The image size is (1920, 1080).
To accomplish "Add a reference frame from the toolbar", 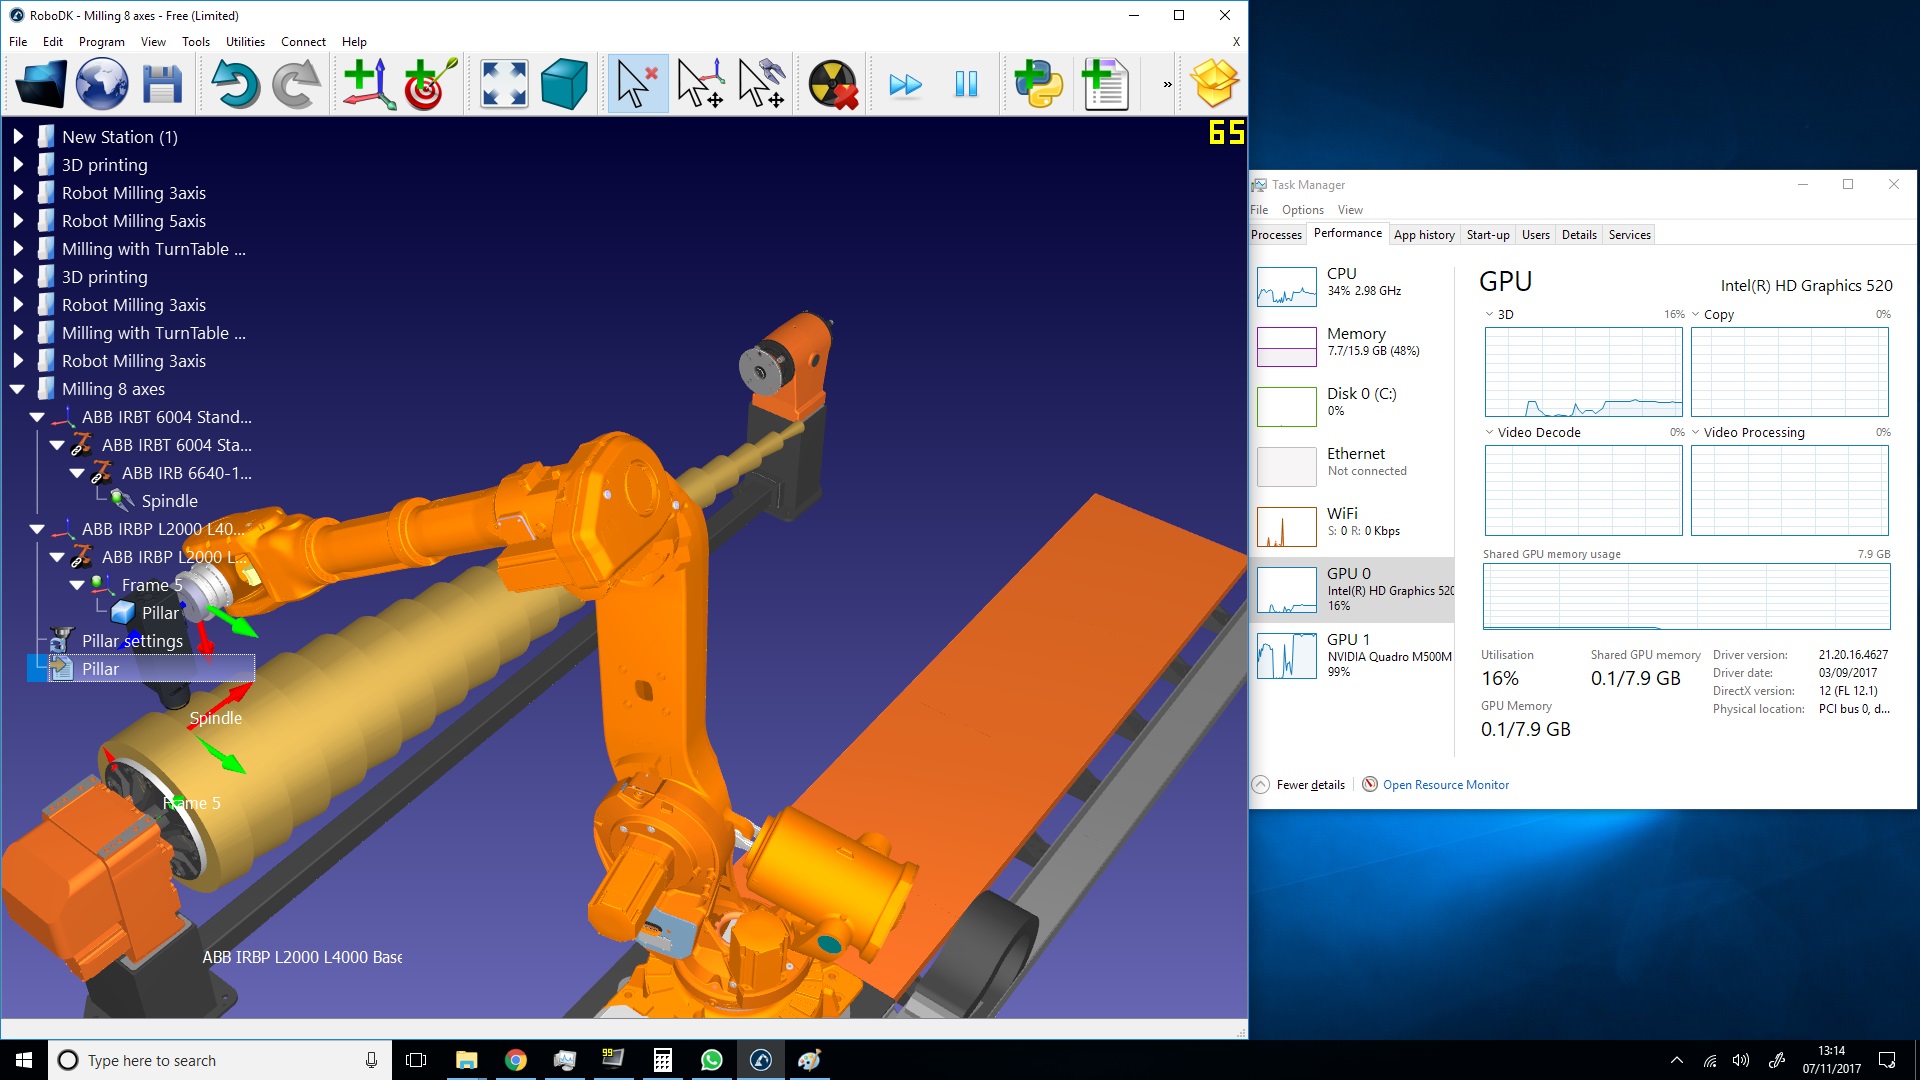I will (x=368, y=84).
